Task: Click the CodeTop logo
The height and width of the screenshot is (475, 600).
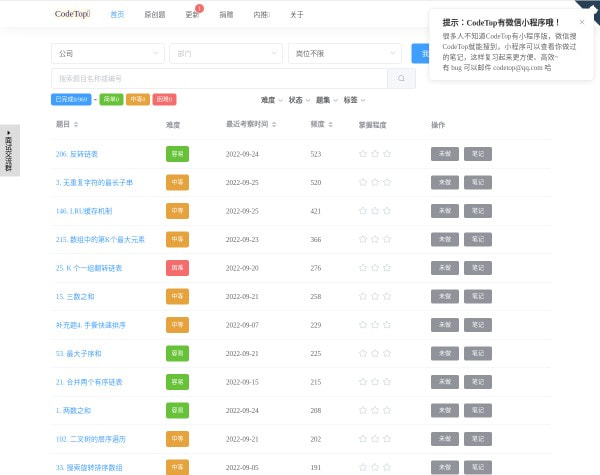Action: point(72,14)
